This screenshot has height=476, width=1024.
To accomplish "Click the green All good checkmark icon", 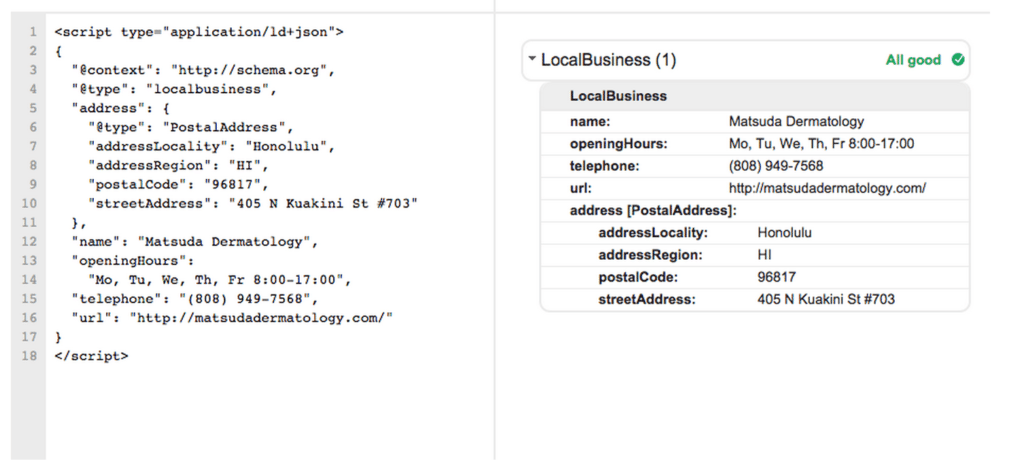I will tap(958, 60).
